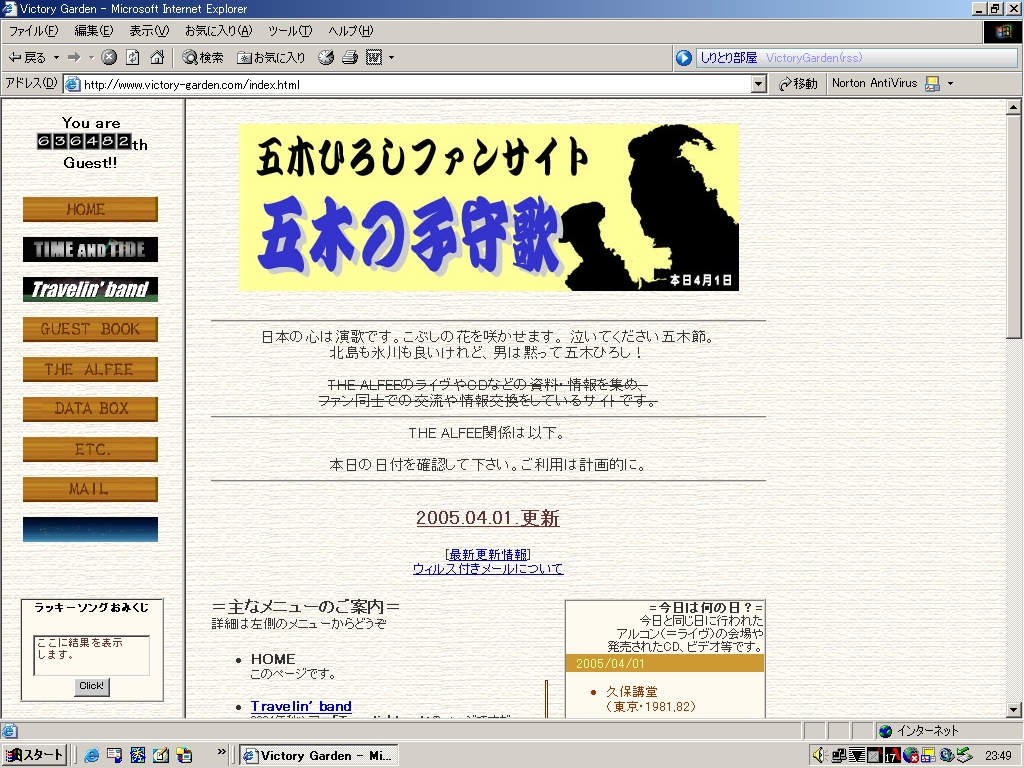Click the Edit with Word toolbar icon
The image size is (1024, 768).
point(374,57)
